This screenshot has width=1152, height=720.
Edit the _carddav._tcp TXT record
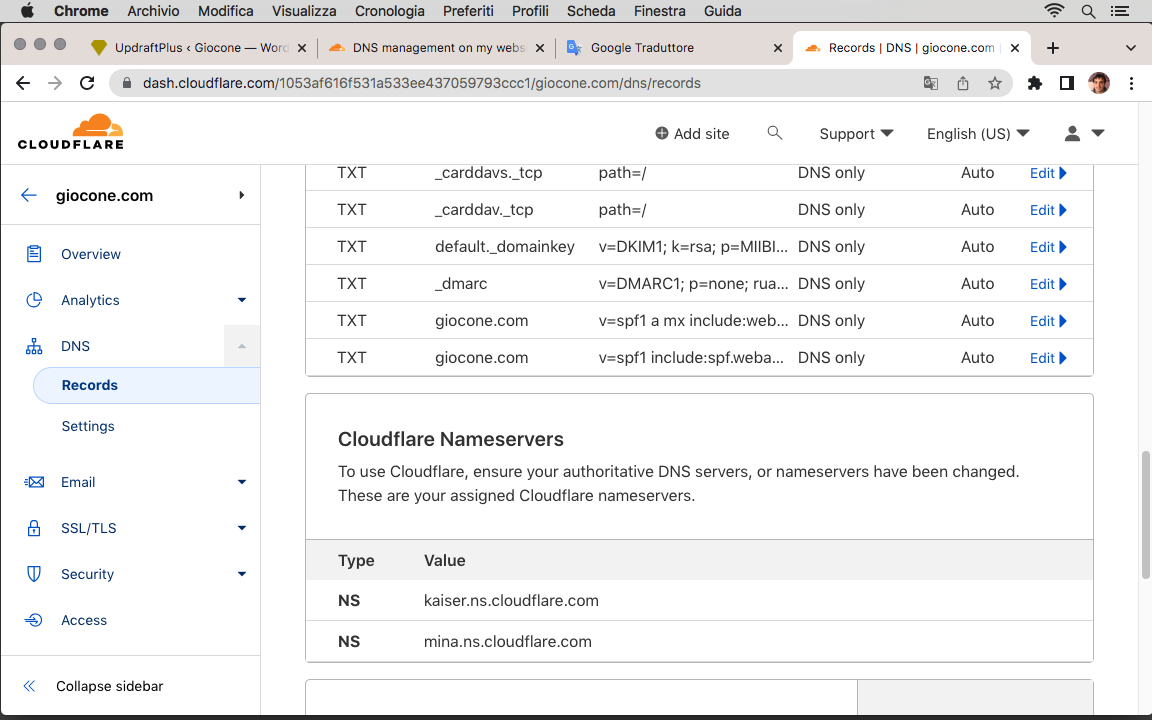point(1048,210)
